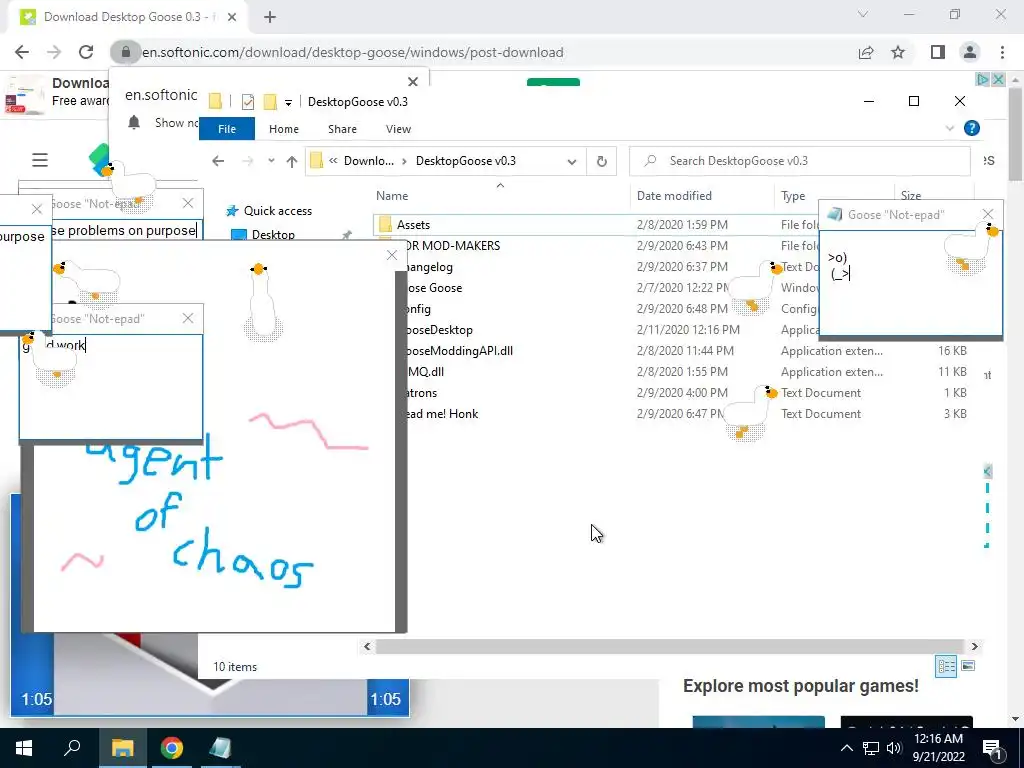Go back in File Explorer navigation
This screenshot has height=768, width=1024.
point(218,161)
